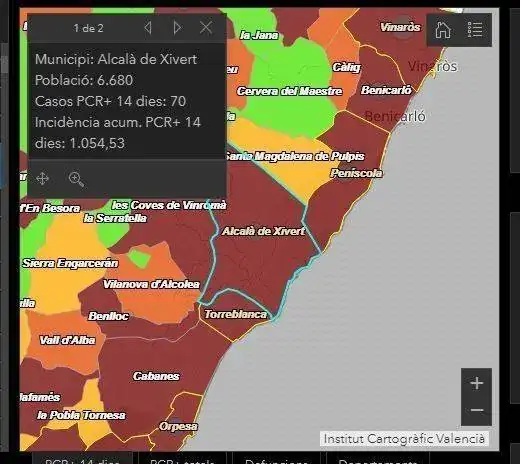Select Peníscola municipality label

click(356, 173)
